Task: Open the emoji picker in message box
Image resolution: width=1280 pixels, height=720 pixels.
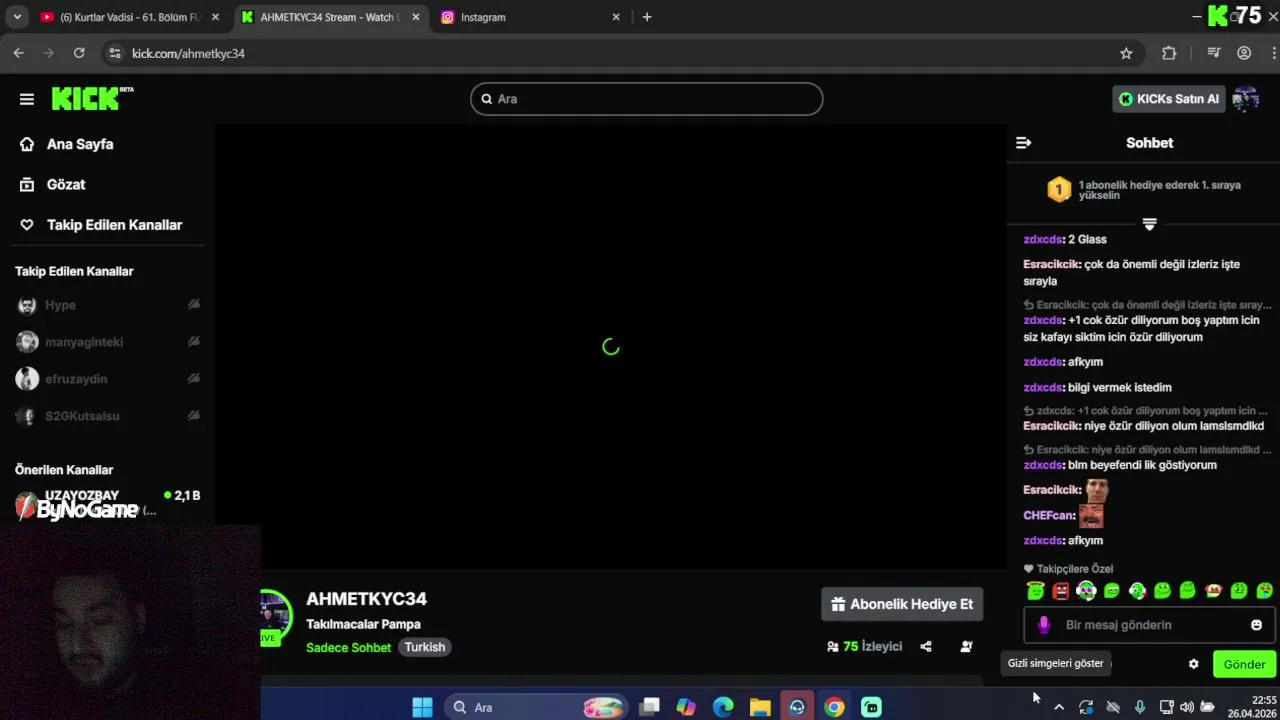Action: pos(1256,625)
